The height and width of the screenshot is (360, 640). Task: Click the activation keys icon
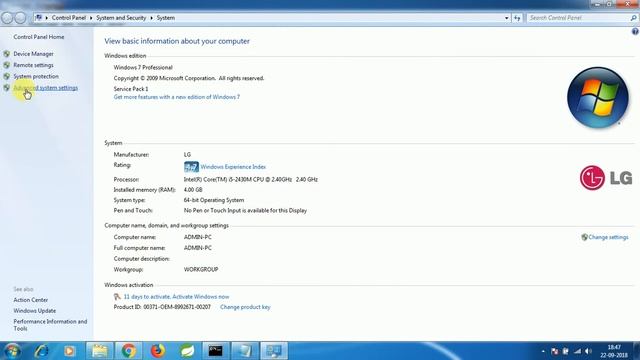point(117,297)
